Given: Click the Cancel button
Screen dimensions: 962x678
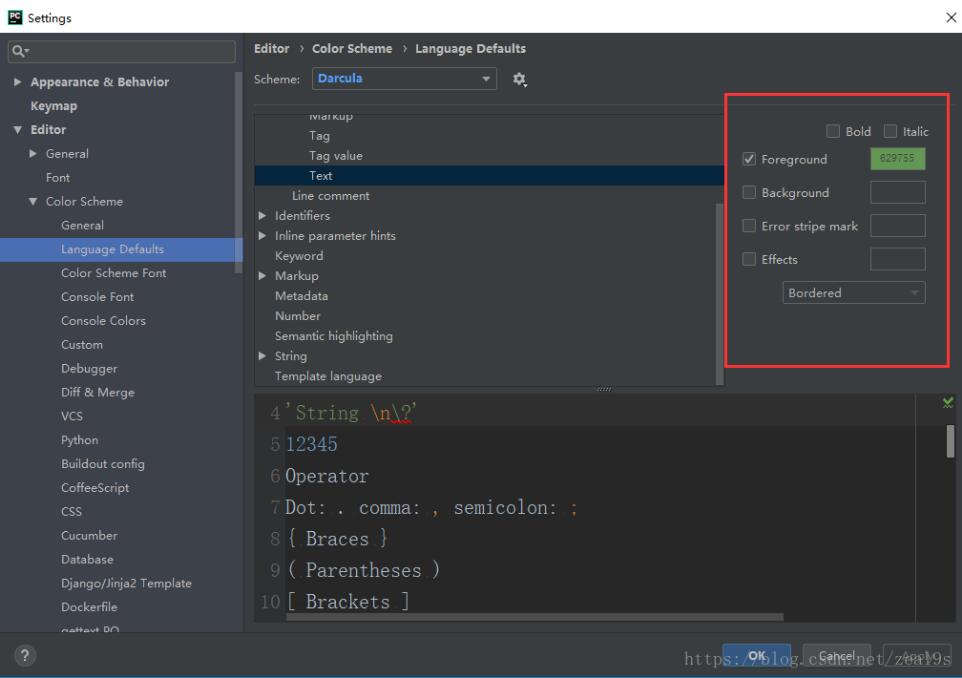Looking at the screenshot, I should coord(837,656).
